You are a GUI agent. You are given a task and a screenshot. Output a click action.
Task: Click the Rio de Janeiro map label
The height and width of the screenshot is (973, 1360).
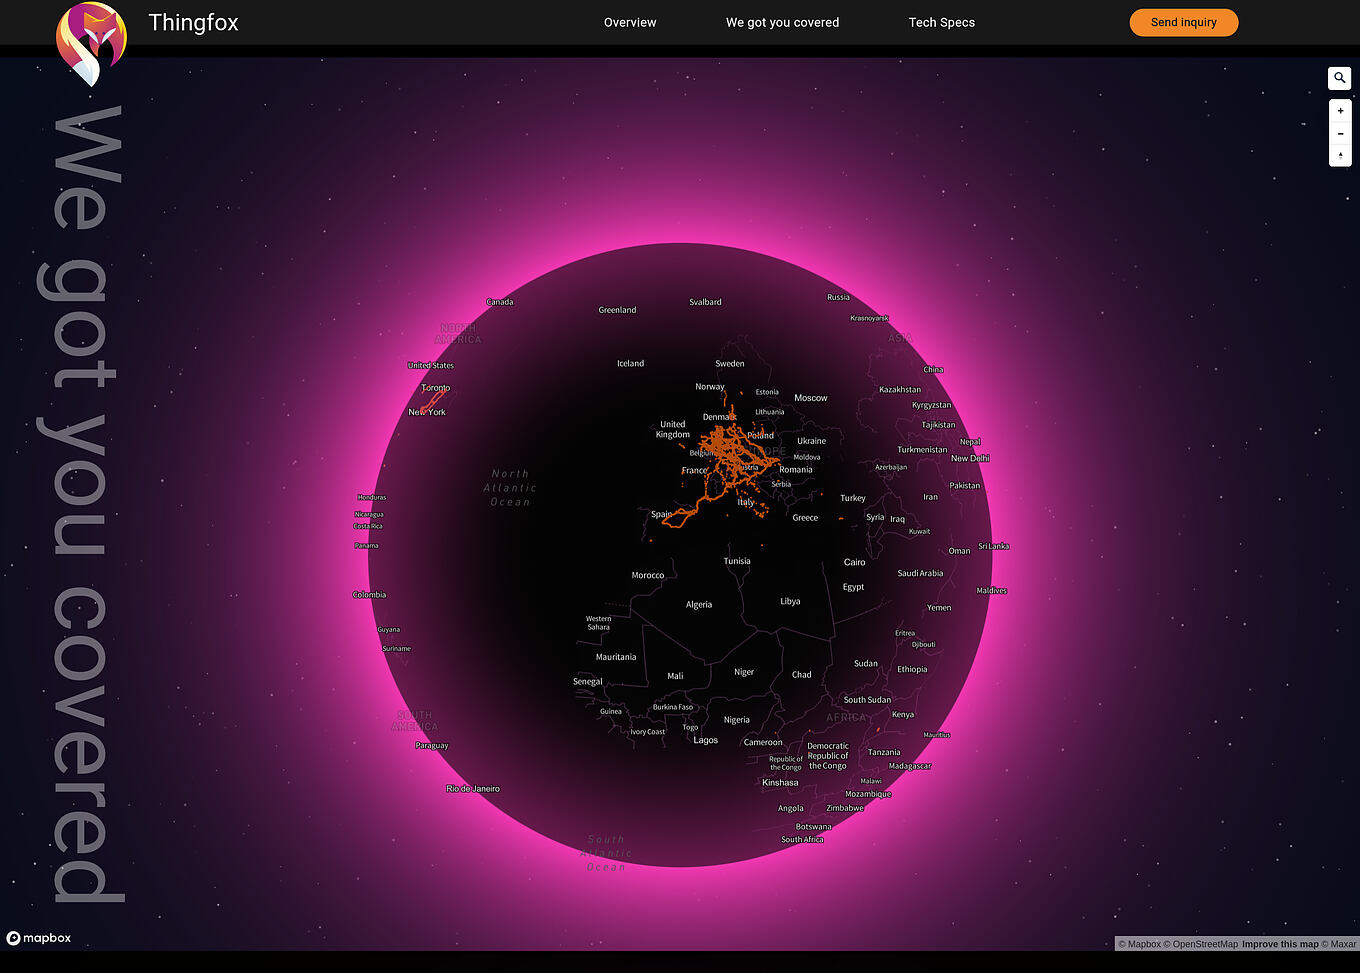[473, 789]
